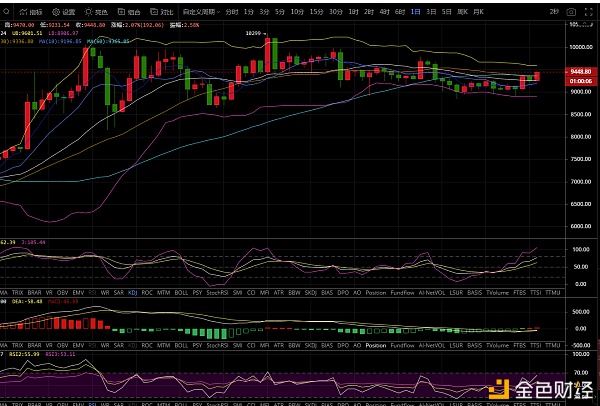Take a chart snapshot with the camera icon
Viewport: 600px width, 406px height.
coord(571,12)
